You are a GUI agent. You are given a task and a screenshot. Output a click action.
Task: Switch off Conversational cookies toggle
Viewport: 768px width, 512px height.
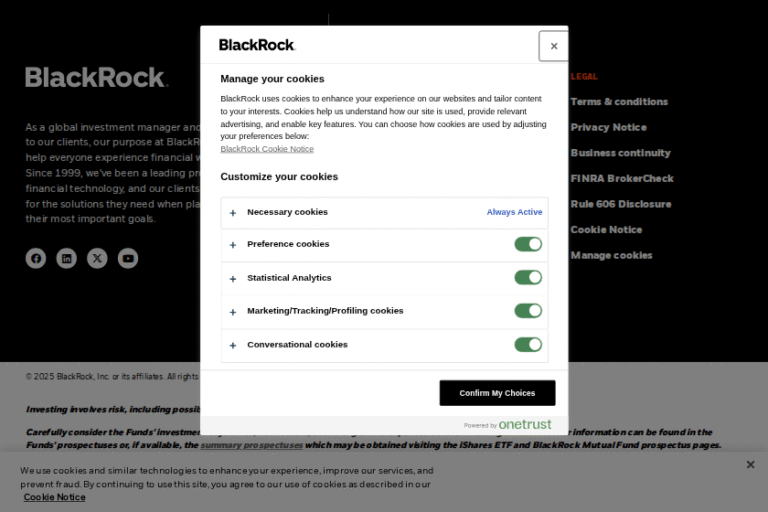(528, 345)
